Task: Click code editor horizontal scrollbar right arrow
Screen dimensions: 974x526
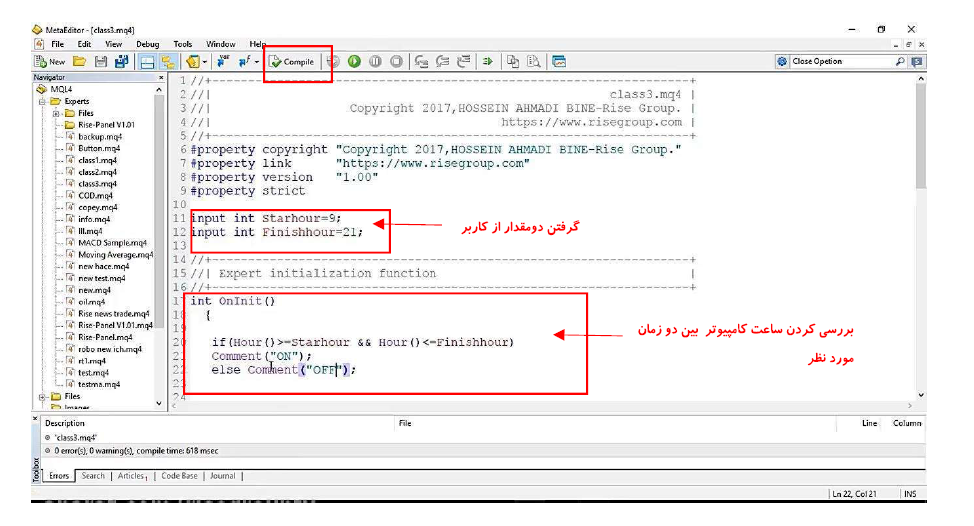Action: 909,406
